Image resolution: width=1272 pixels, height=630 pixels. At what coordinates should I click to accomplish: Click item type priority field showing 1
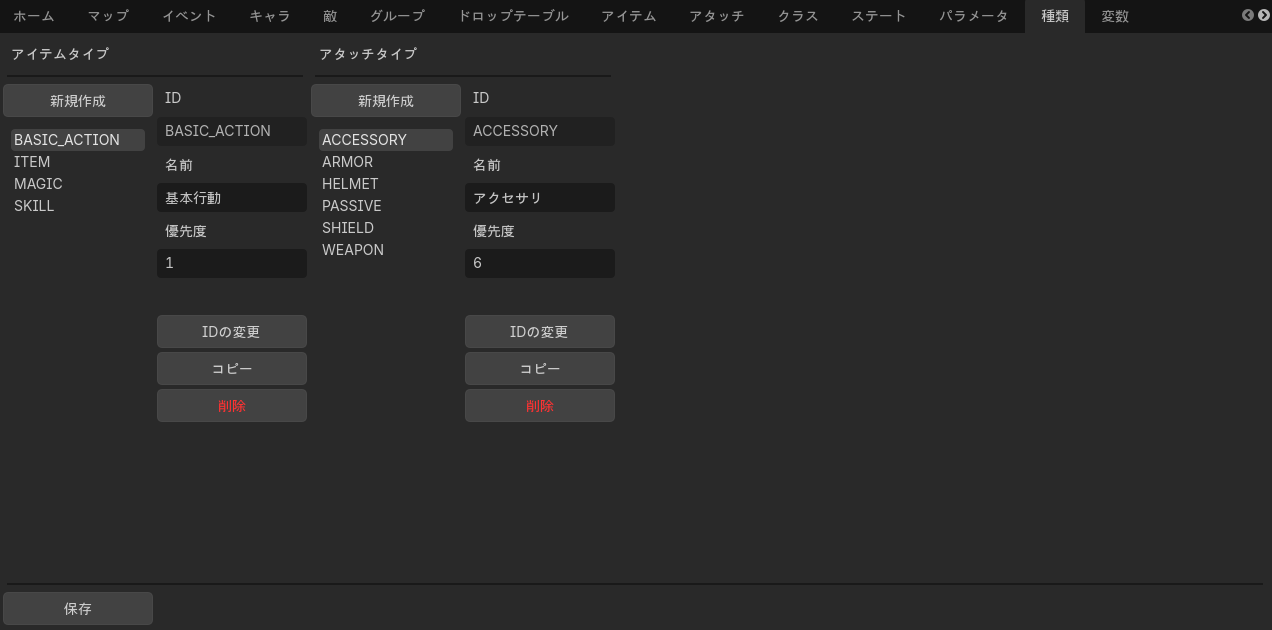pos(232,263)
